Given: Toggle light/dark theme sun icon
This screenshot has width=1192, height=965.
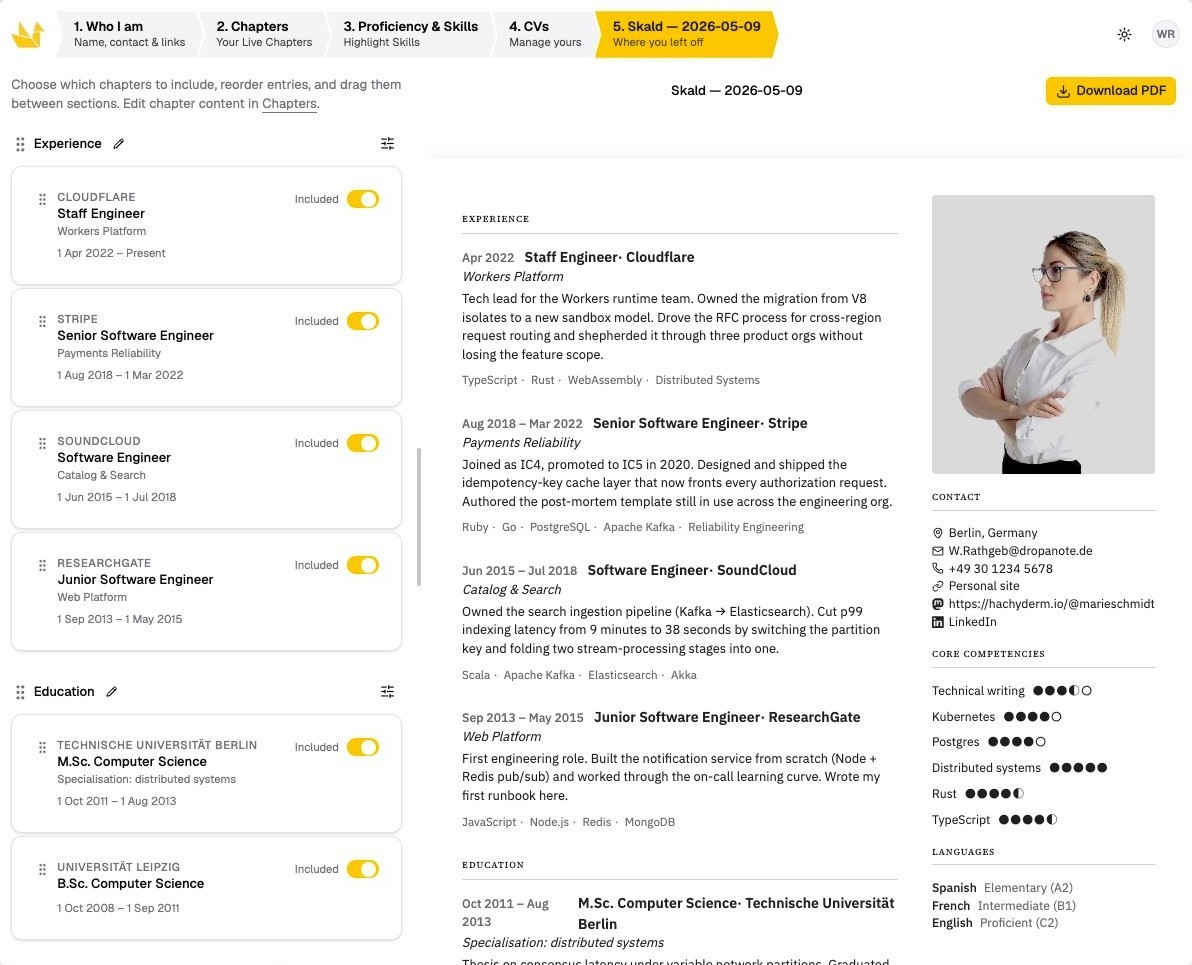Looking at the screenshot, I should coord(1124,34).
